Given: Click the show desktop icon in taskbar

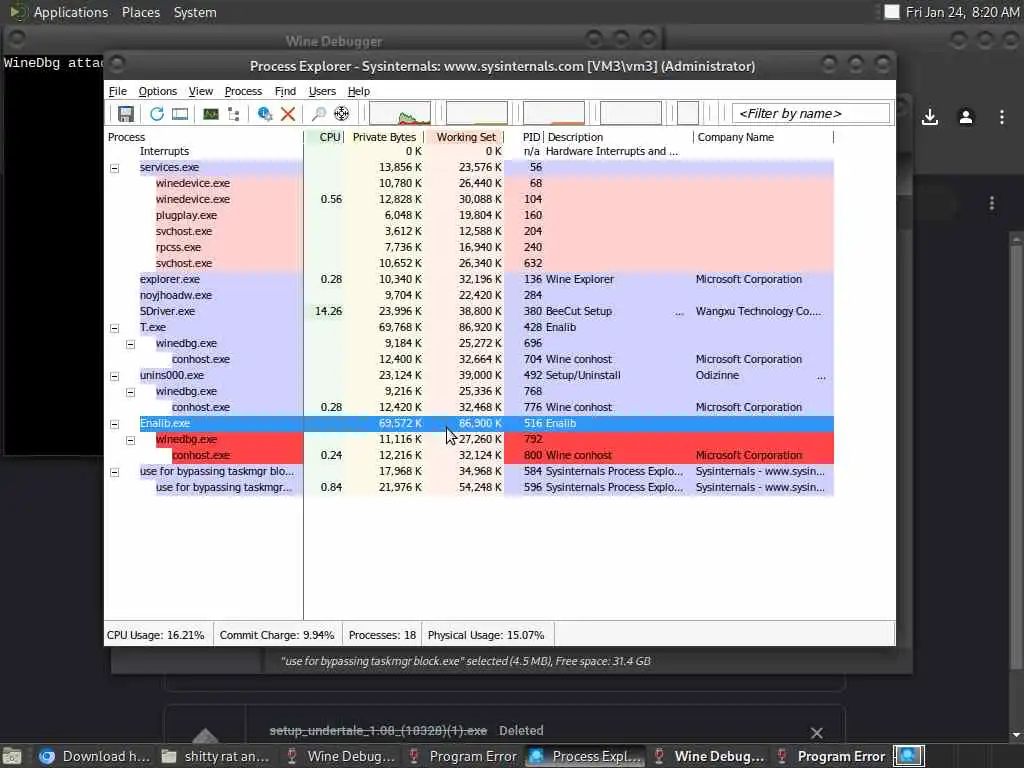Looking at the screenshot, I should 12,756.
